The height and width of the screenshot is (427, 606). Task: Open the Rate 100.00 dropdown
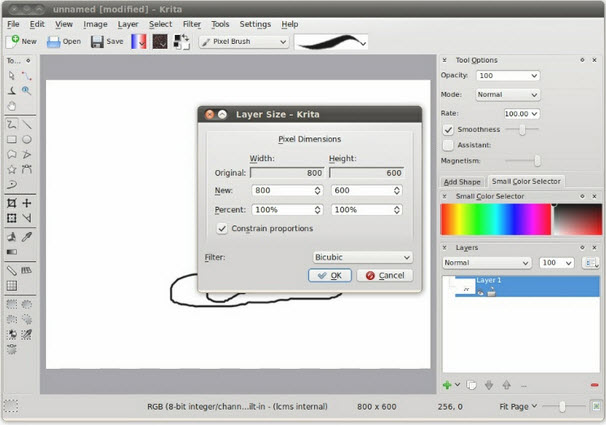pyautogui.click(x=521, y=114)
